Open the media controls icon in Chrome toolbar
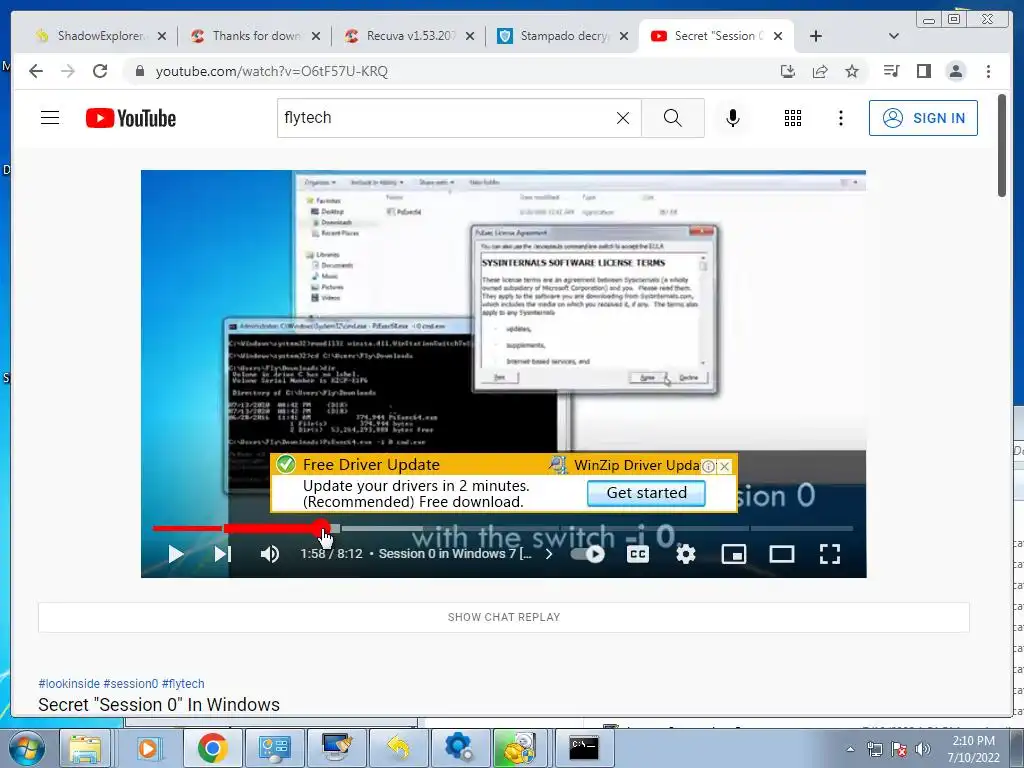Image resolution: width=1024 pixels, height=768 pixels. [x=891, y=71]
